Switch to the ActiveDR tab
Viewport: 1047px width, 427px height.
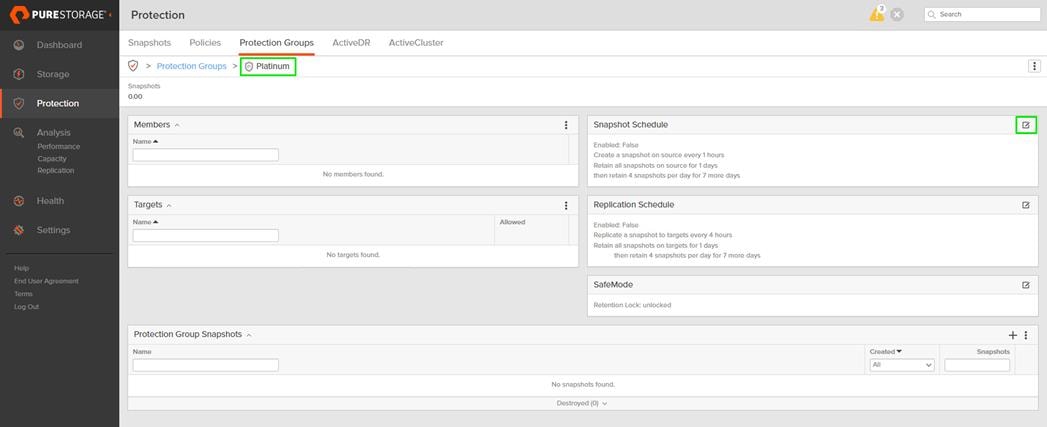(x=351, y=43)
